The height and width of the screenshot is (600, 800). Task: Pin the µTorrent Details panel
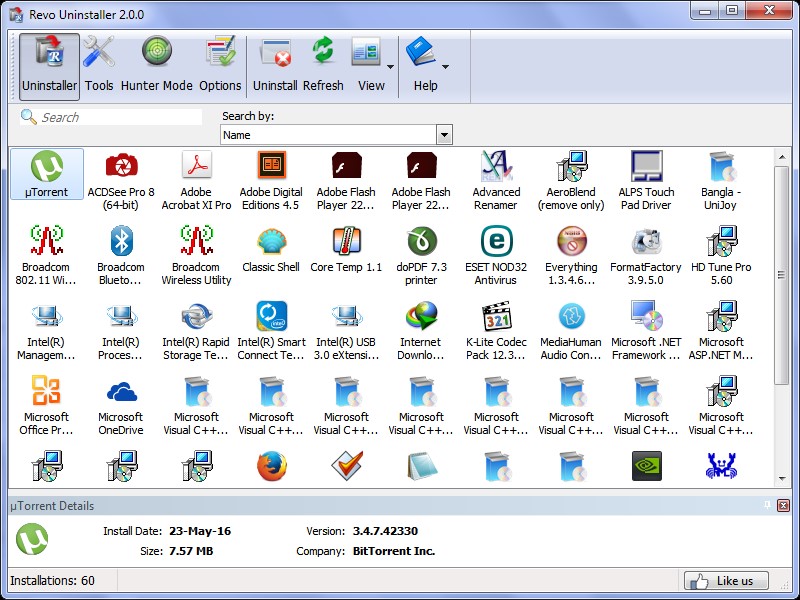(767, 506)
